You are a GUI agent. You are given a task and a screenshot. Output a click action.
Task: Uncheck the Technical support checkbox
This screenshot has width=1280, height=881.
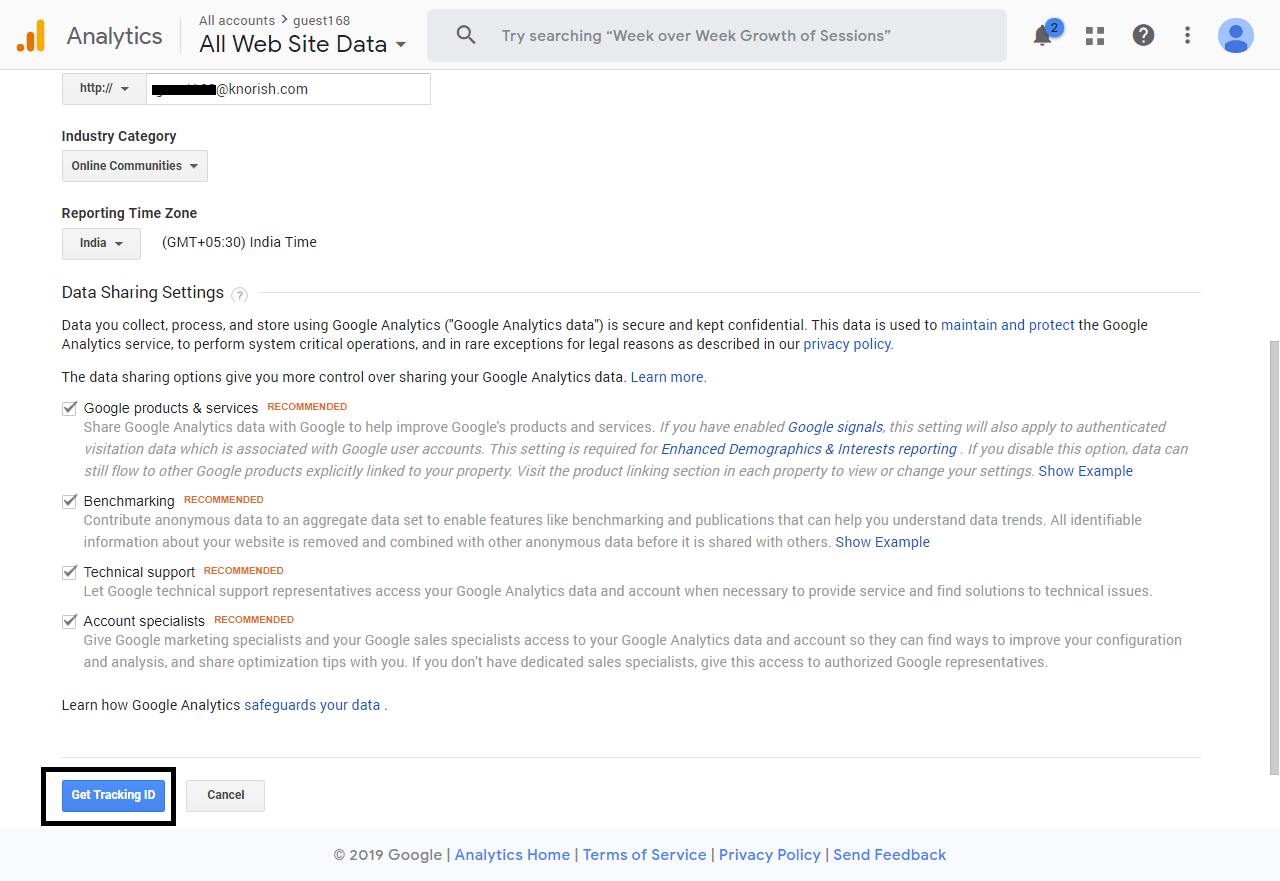click(70, 572)
